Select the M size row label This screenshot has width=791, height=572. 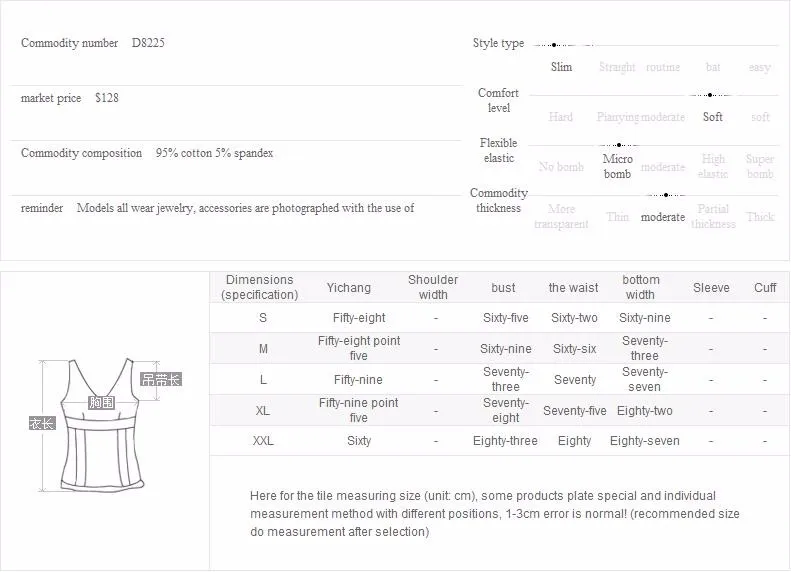tap(263, 349)
